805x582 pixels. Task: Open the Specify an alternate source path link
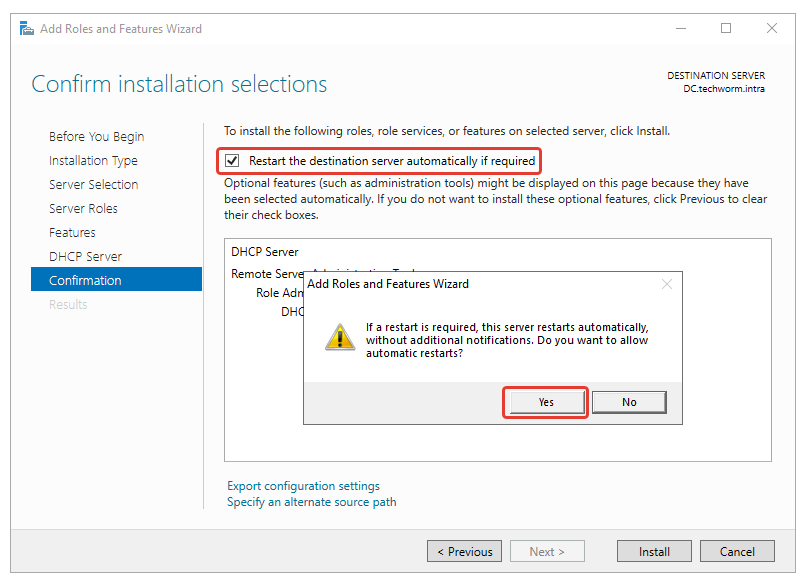pyautogui.click(x=311, y=502)
